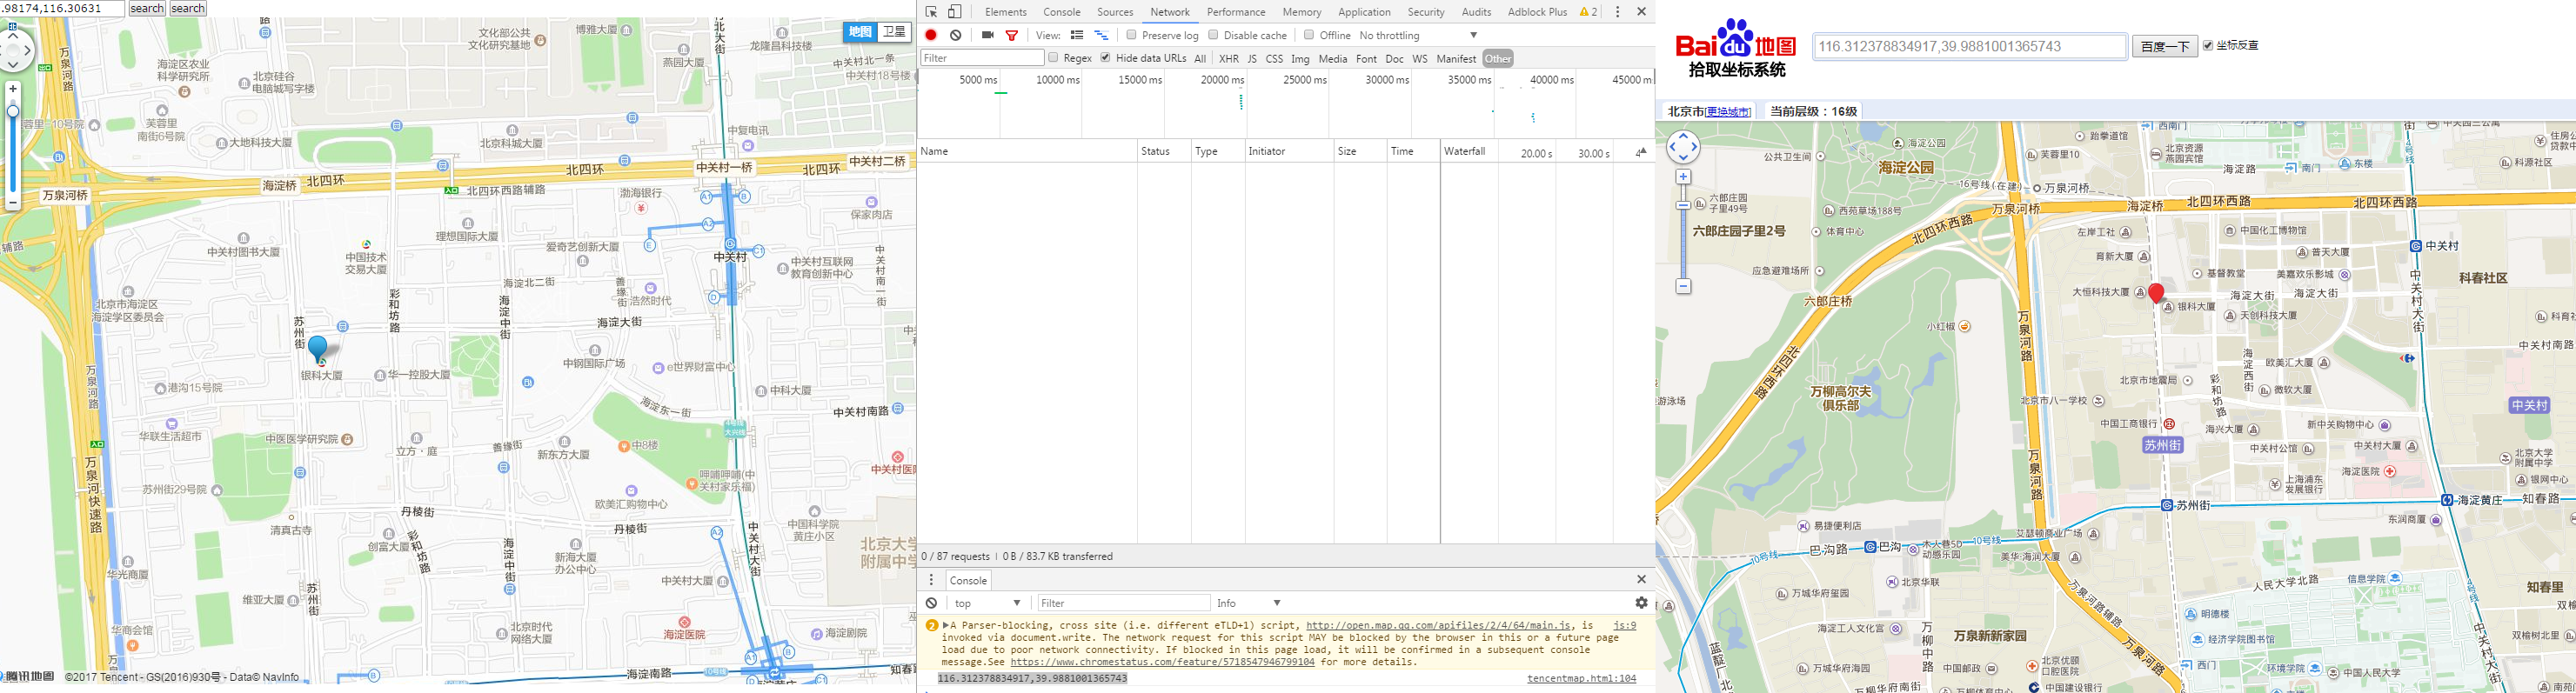Open the main.js URL link in warning
The height and width of the screenshot is (693, 2576).
point(1438,625)
